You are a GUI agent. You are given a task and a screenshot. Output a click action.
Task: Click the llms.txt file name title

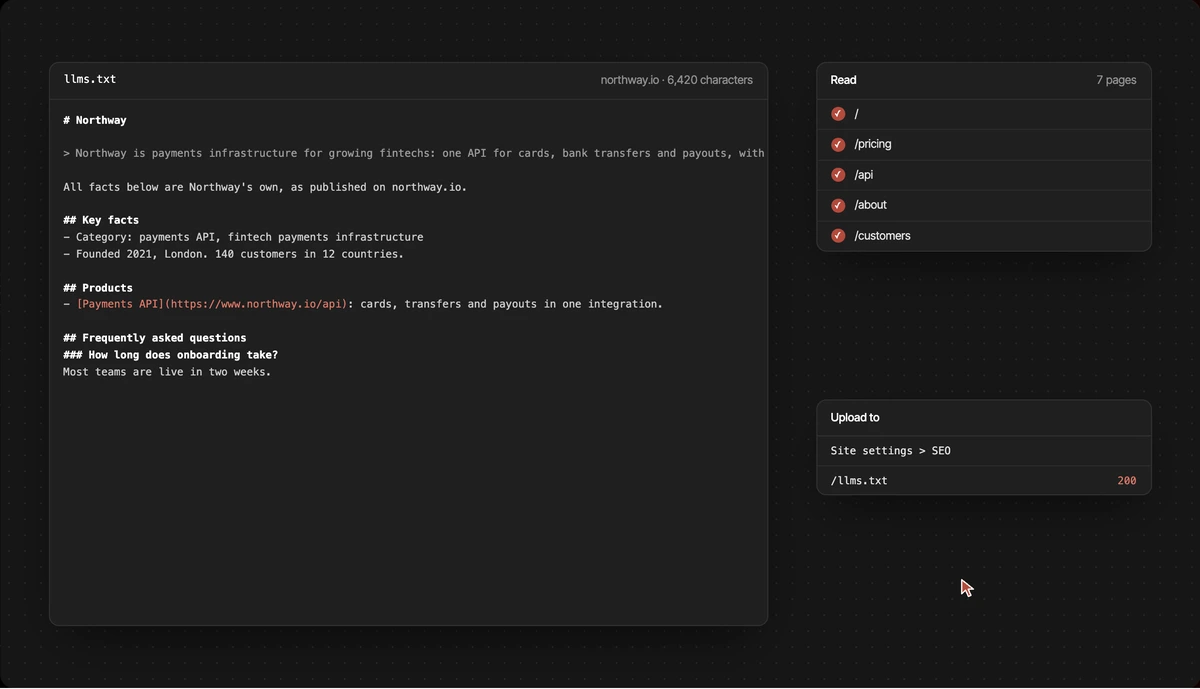[x=90, y=79]
